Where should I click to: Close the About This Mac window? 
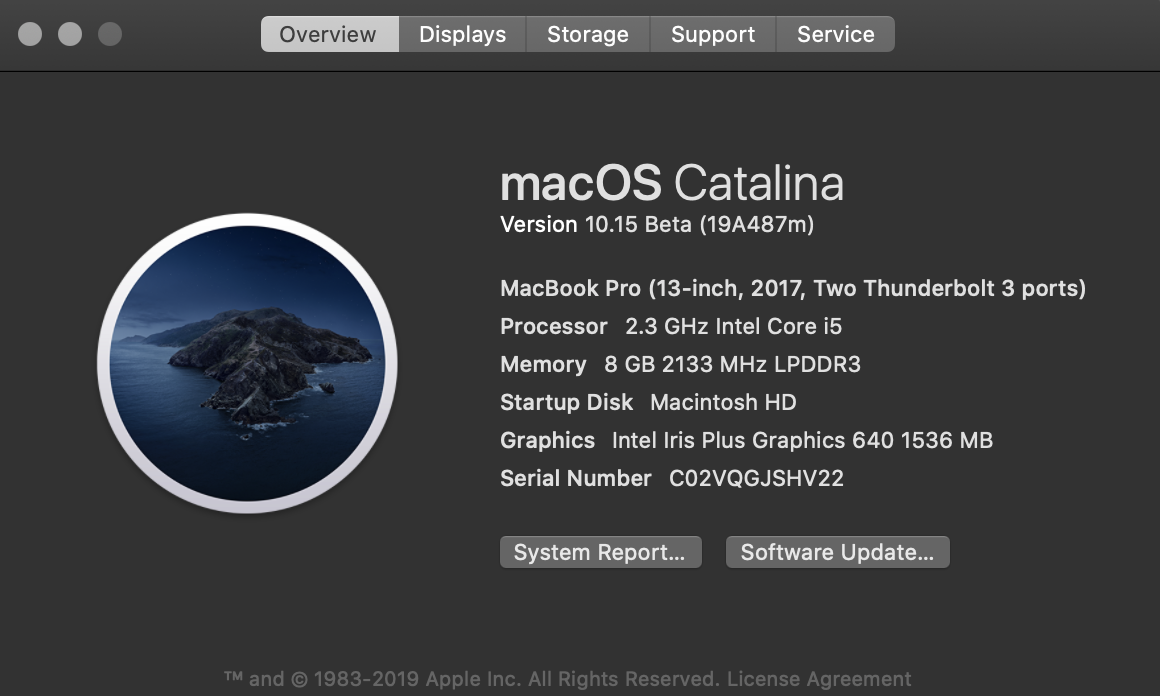click(30, 34)
